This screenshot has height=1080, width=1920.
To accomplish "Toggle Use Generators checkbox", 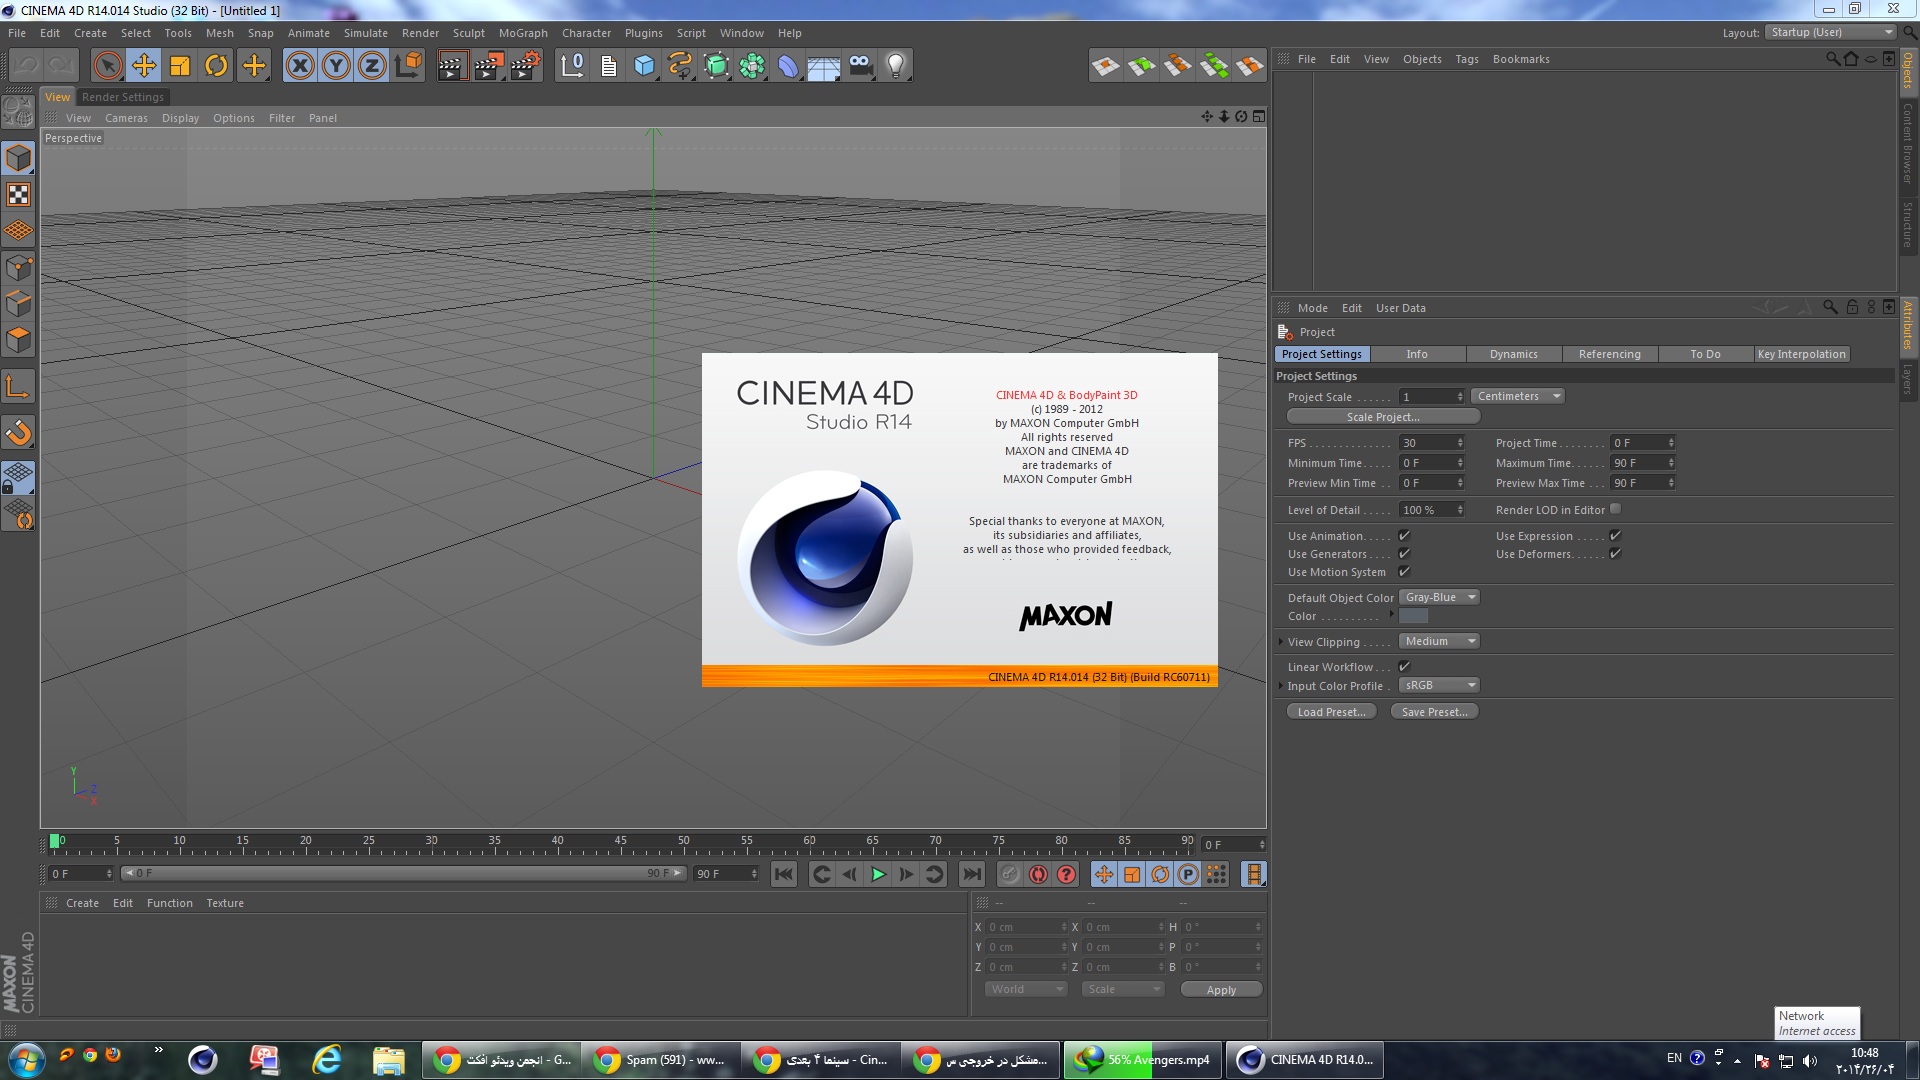I will (x=1403, y=554).
